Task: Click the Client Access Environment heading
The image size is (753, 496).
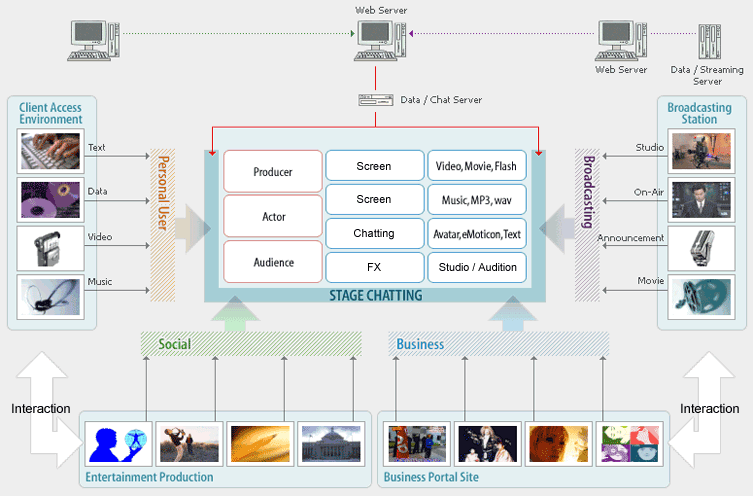Action: pyautogui.click(x=50, y=113)
